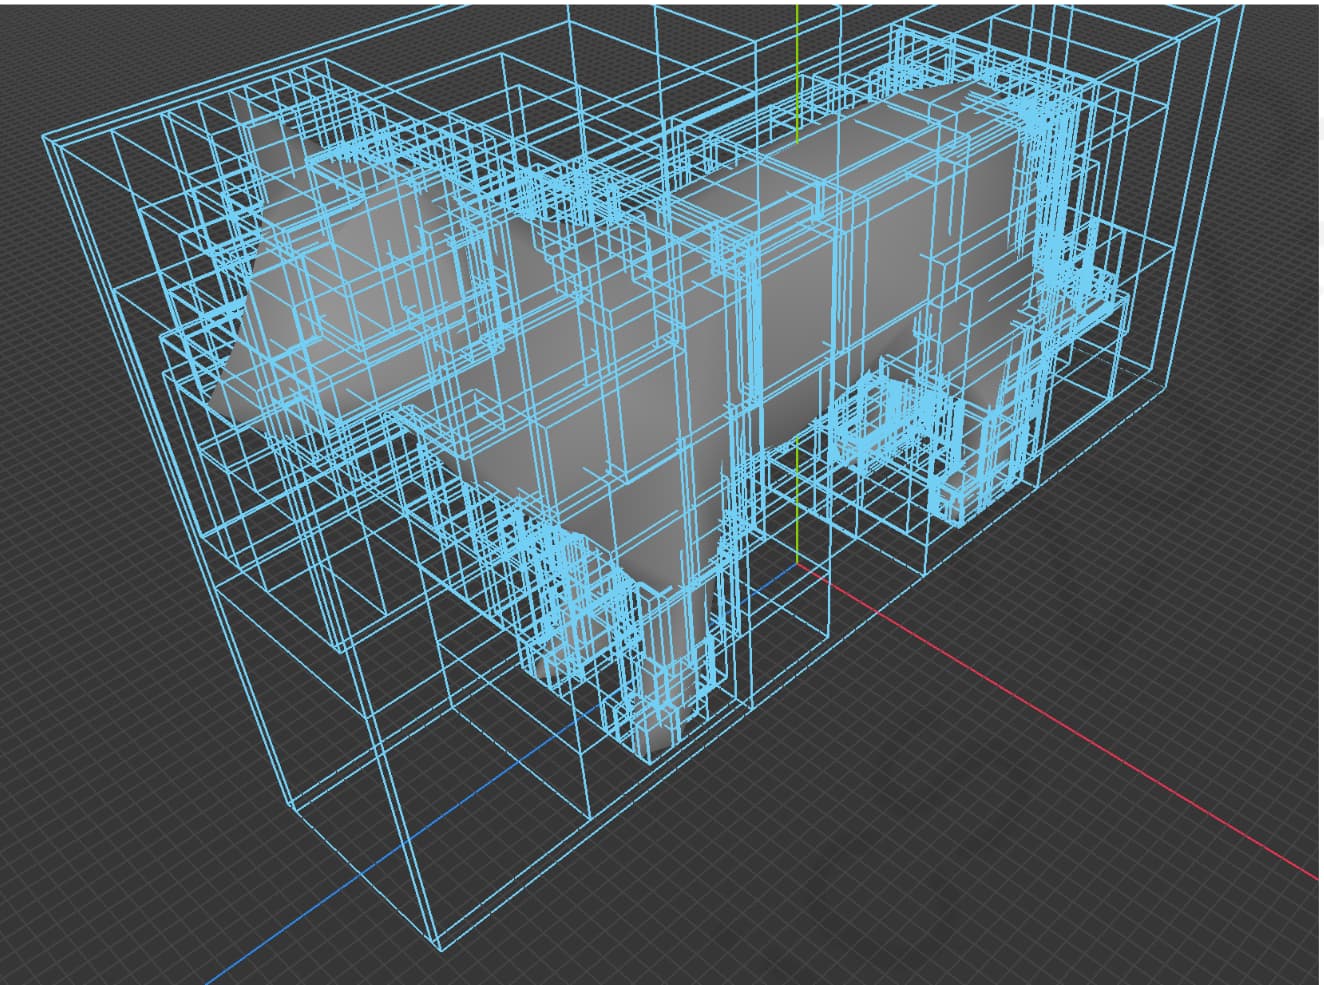Click the origin where the axes meet

(x=799, y=564)
